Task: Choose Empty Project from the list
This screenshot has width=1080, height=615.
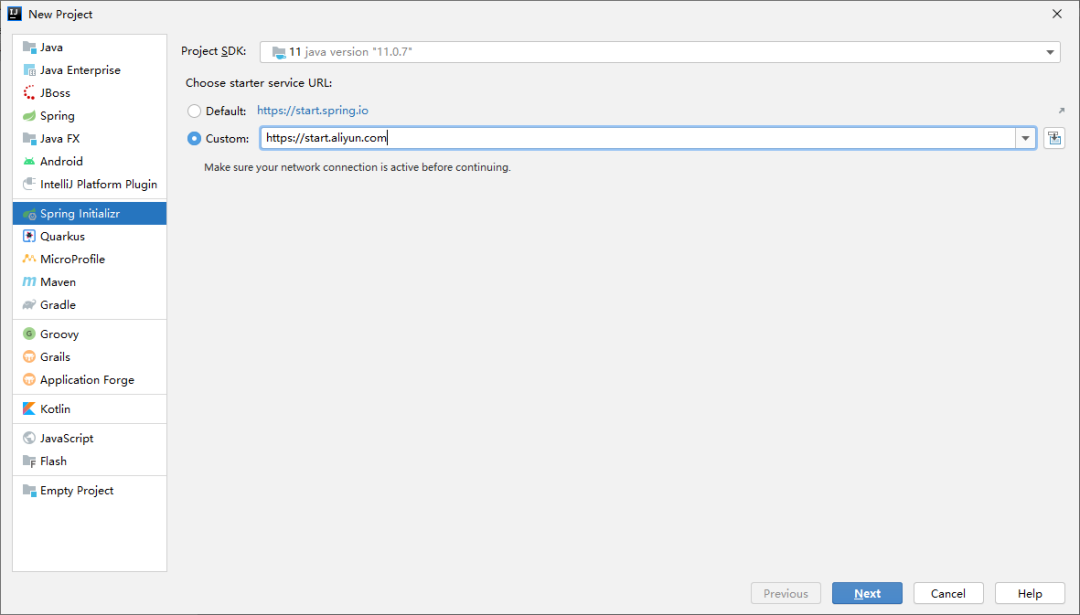Action: 76,490
